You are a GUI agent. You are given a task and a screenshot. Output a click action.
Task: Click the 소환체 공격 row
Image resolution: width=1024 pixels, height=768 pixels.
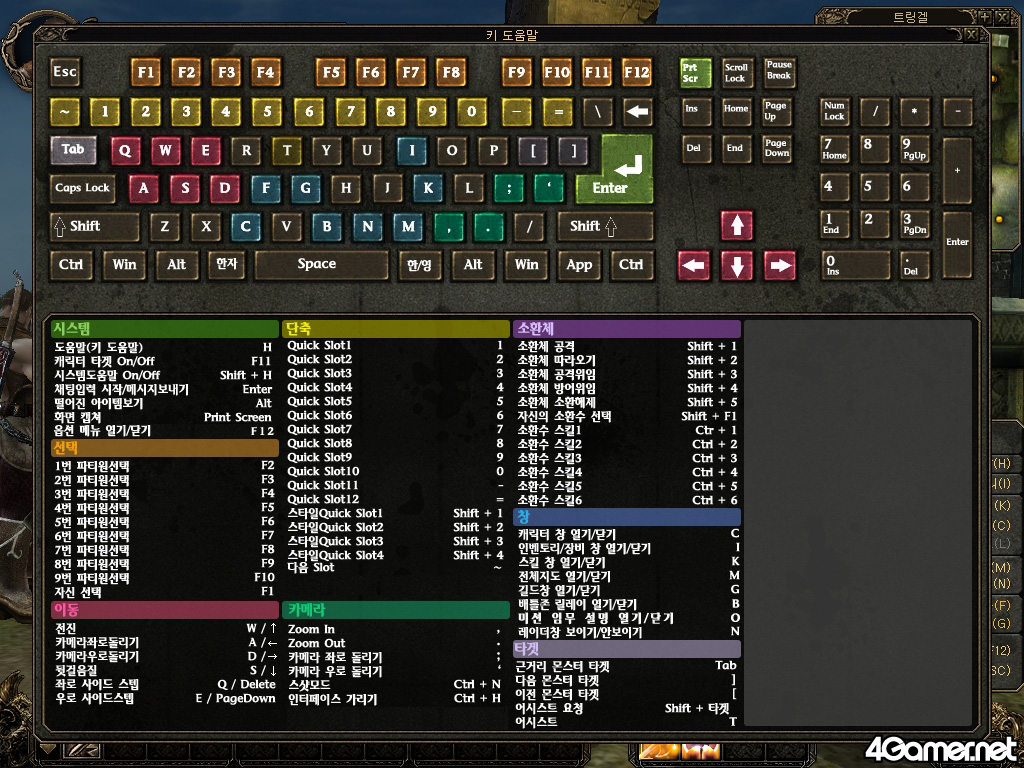tap(627, 347)
